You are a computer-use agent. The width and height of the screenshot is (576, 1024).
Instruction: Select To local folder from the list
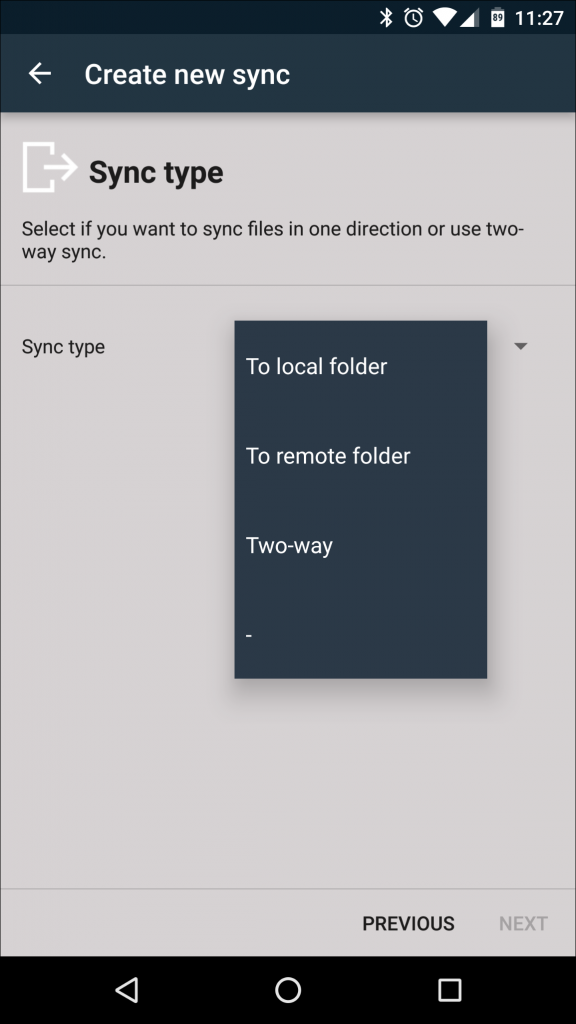(x=316, y=366)
